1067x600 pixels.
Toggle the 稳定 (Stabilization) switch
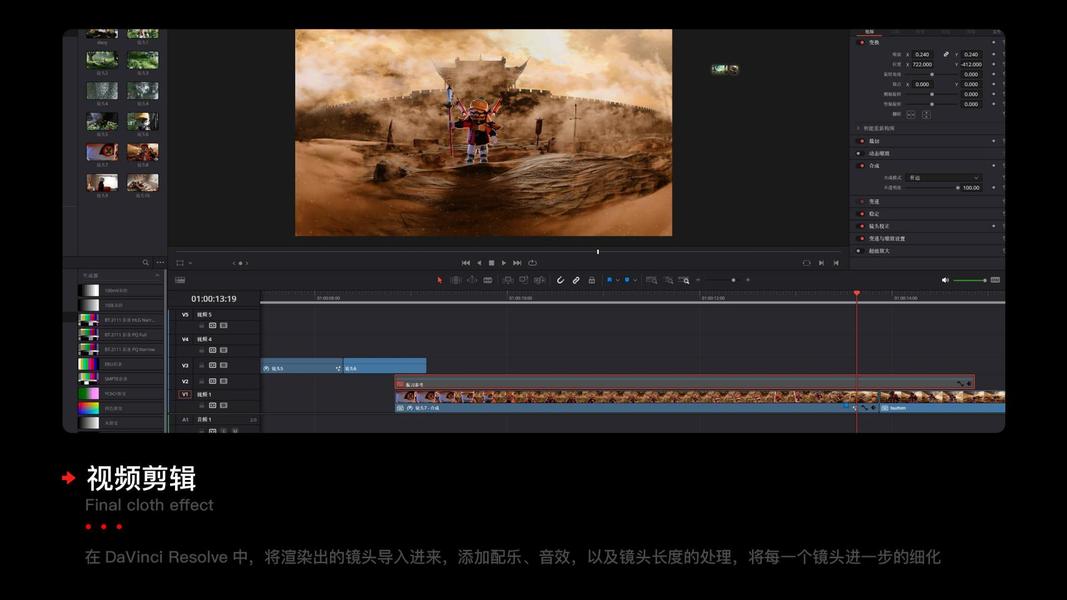pos(862,214)
